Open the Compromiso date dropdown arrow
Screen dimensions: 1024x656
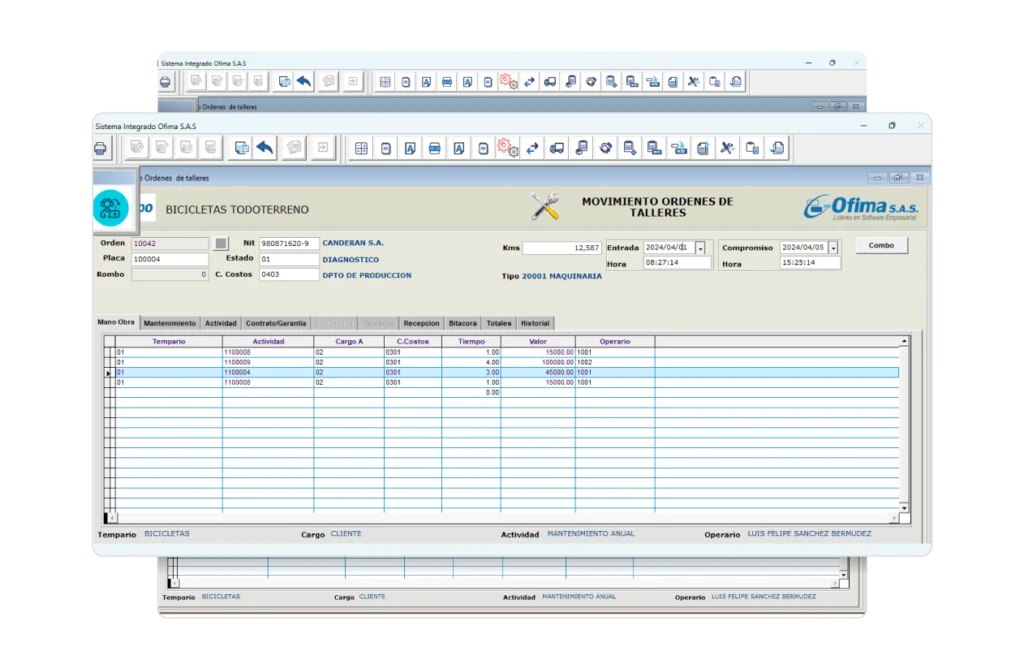point(833,248)
